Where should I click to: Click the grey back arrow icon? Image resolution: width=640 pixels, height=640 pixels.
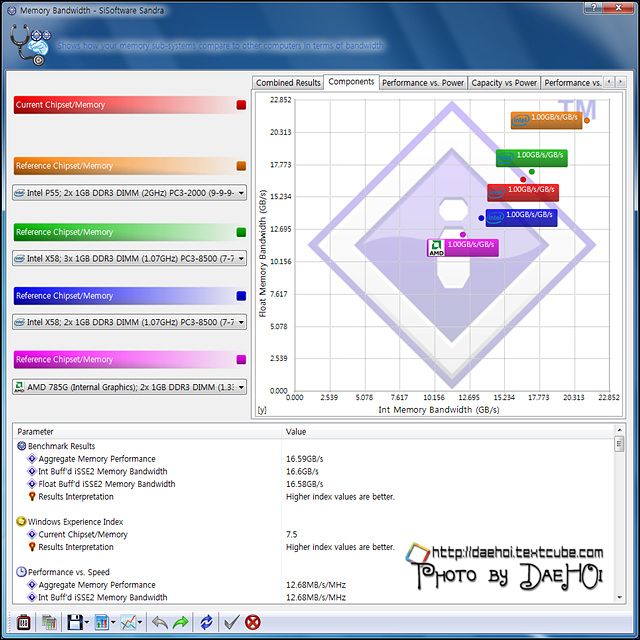pos(160,622)
